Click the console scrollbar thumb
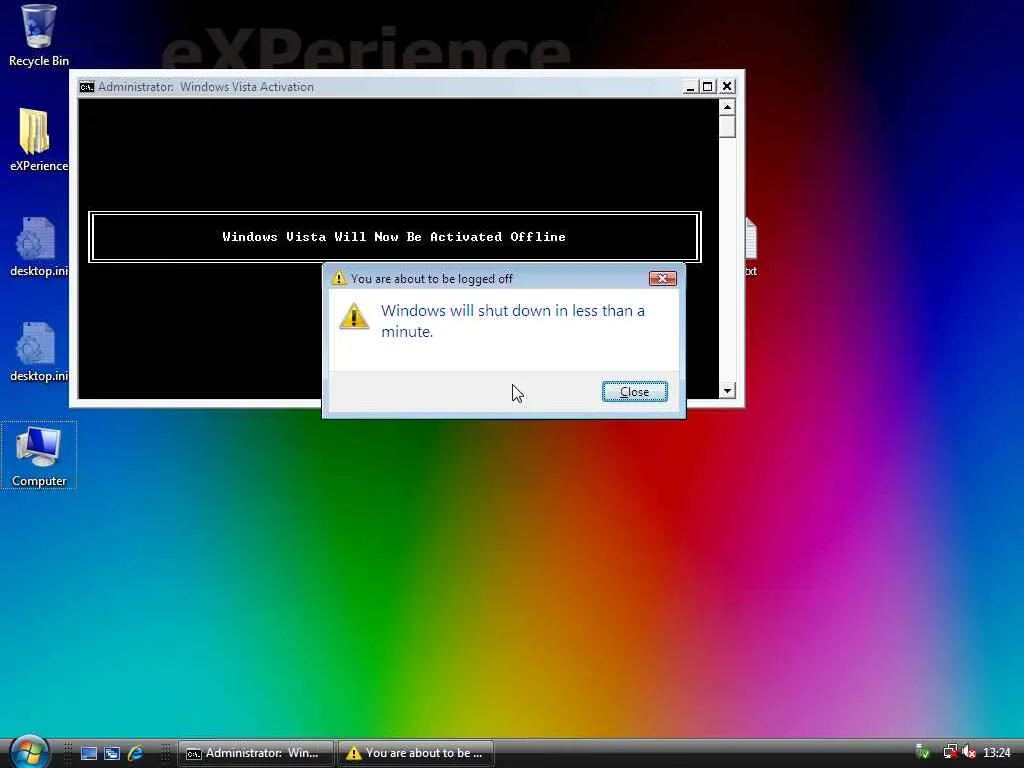The height and width of the screenshot is (768, 1024). pyautogui.click(x=728, y=127)
